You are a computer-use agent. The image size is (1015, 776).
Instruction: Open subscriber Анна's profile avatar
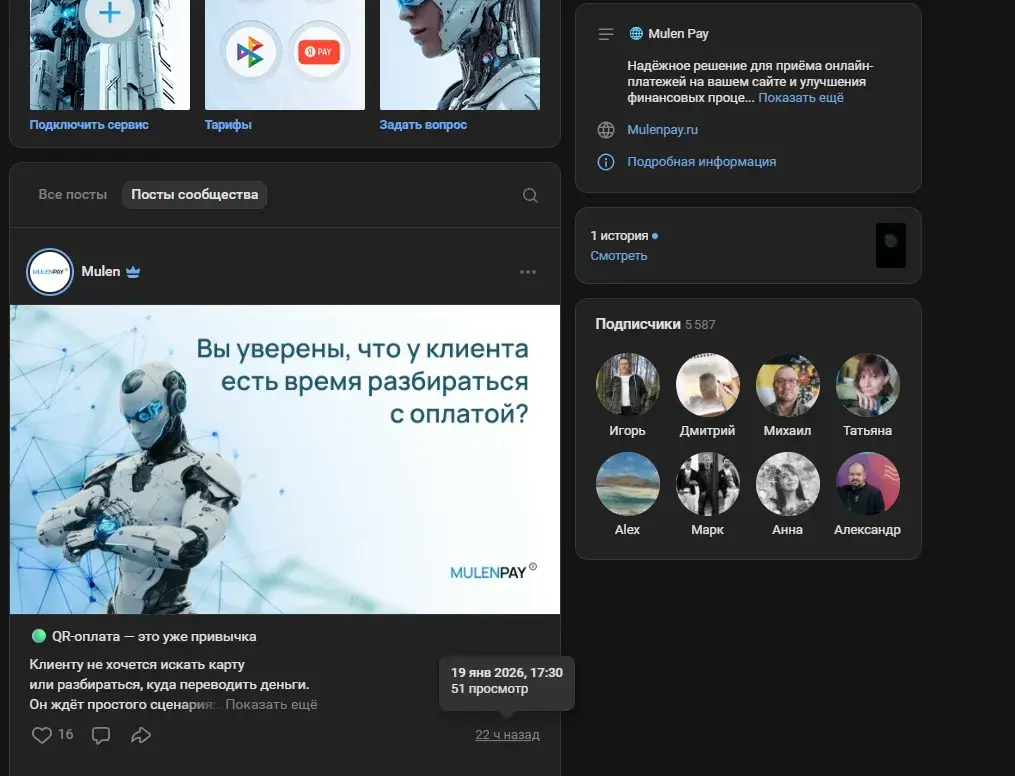[787, 483]
